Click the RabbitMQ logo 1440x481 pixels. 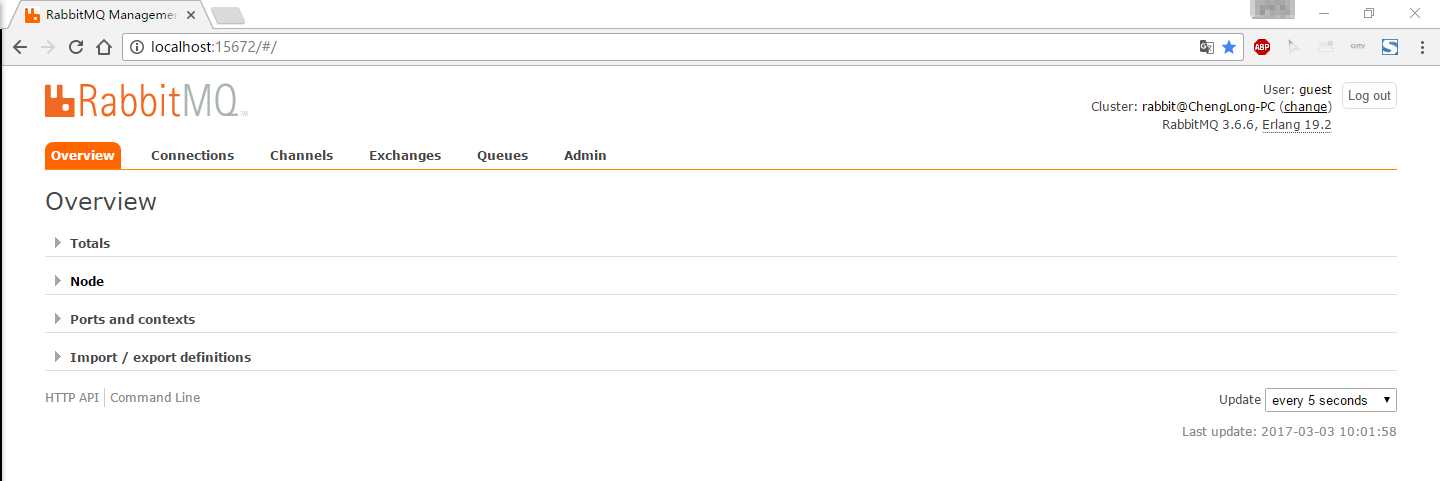coord(145,101)
